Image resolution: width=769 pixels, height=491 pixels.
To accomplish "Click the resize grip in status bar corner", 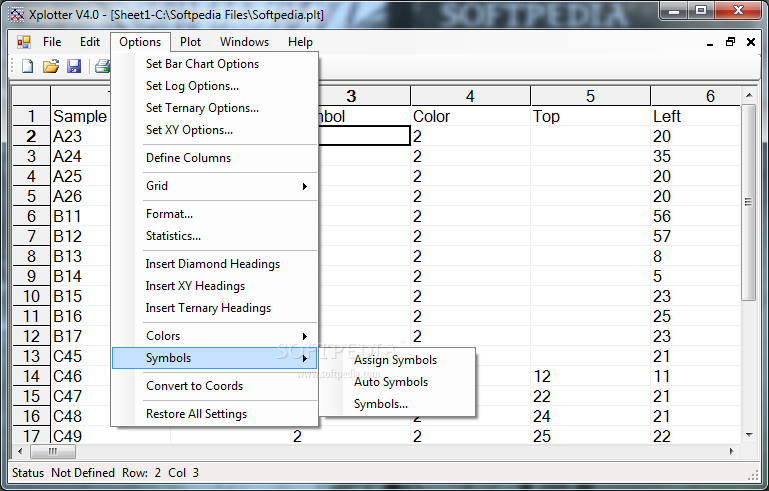I will [x=753, y=475].
